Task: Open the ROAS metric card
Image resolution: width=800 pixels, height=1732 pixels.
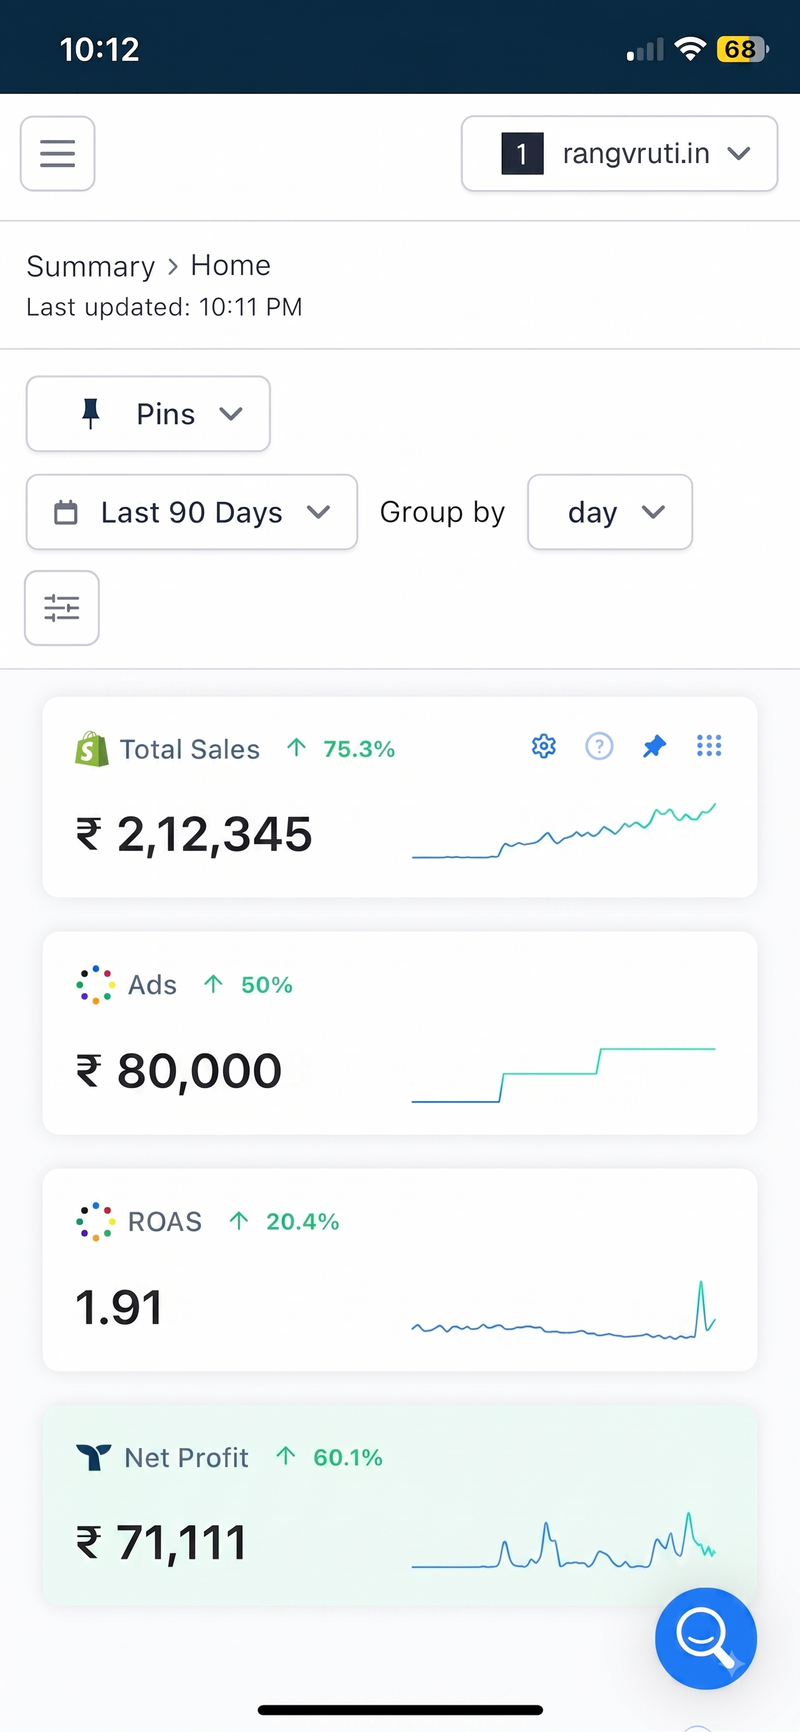Action: (400, 1270)
